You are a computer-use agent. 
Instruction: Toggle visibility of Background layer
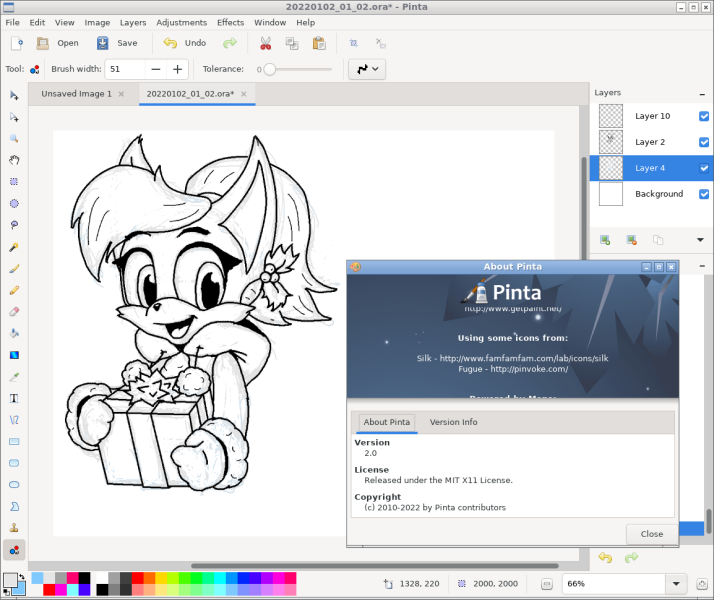click(704, 194)
